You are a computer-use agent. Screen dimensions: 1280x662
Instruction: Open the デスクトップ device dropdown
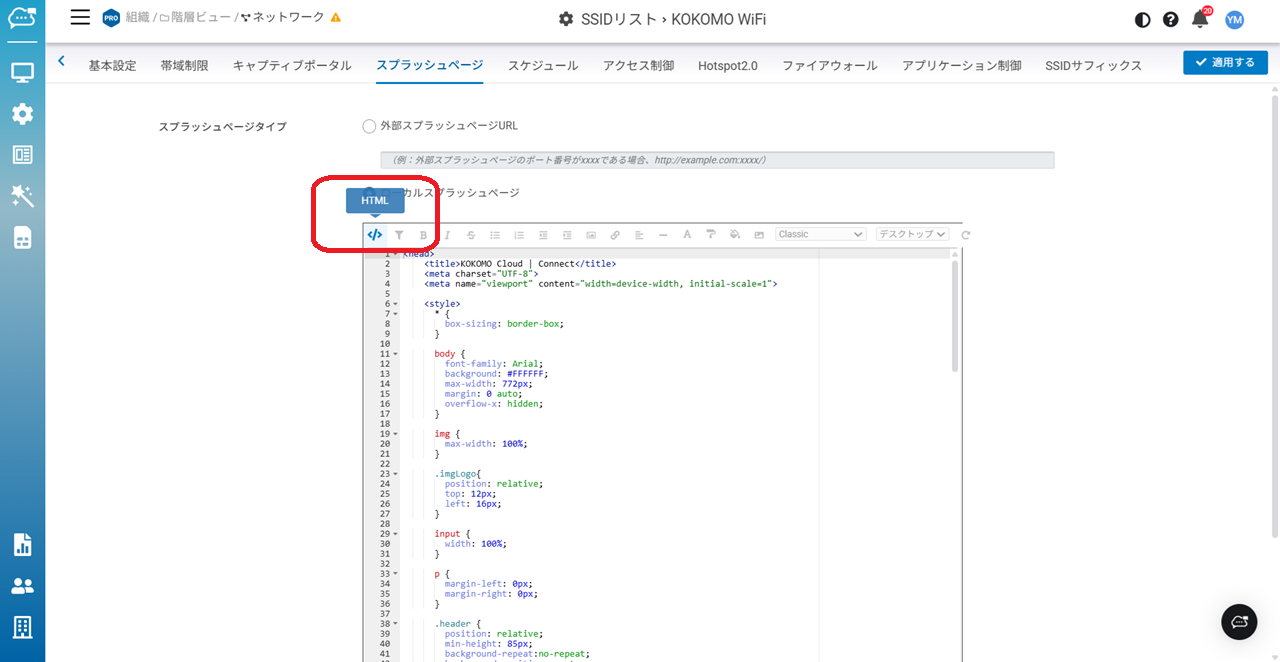[911, 234]
